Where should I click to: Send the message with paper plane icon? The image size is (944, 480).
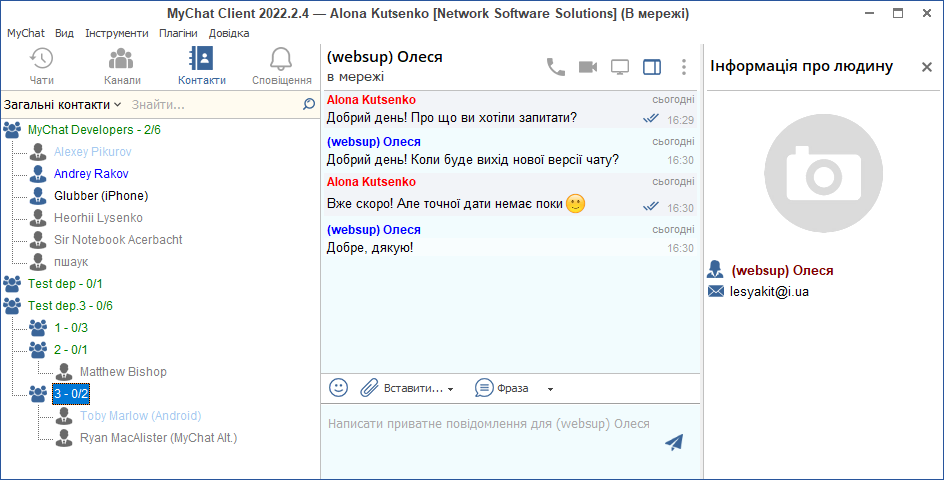[x=674, y=443]
